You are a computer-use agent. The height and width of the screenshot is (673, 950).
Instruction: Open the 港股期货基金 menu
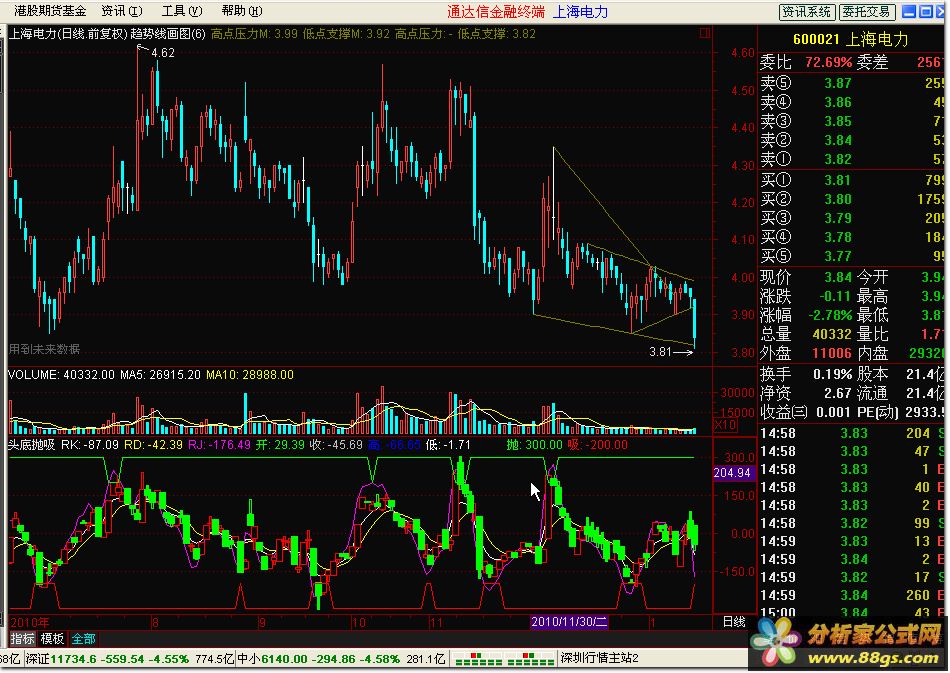point(50,11)
